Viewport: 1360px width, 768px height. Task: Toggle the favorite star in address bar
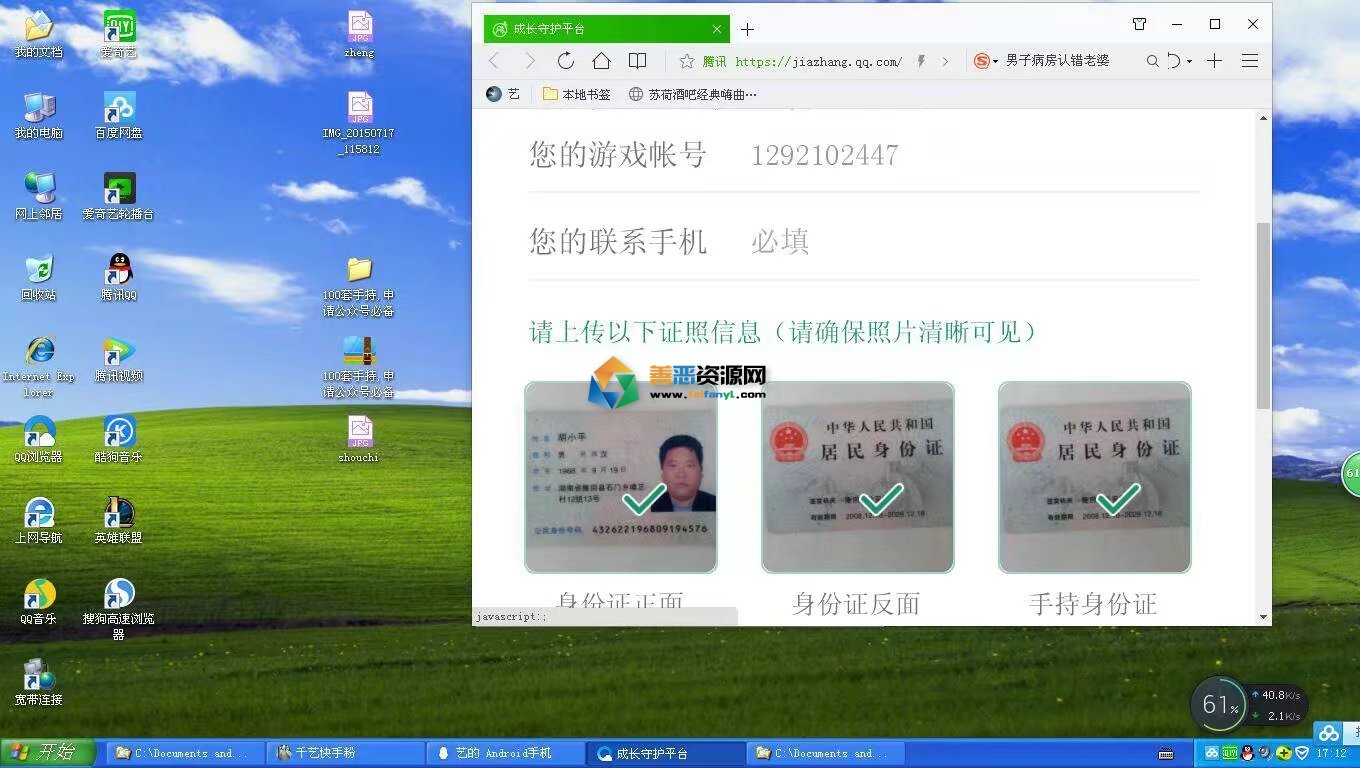click(x=686, y=61)
